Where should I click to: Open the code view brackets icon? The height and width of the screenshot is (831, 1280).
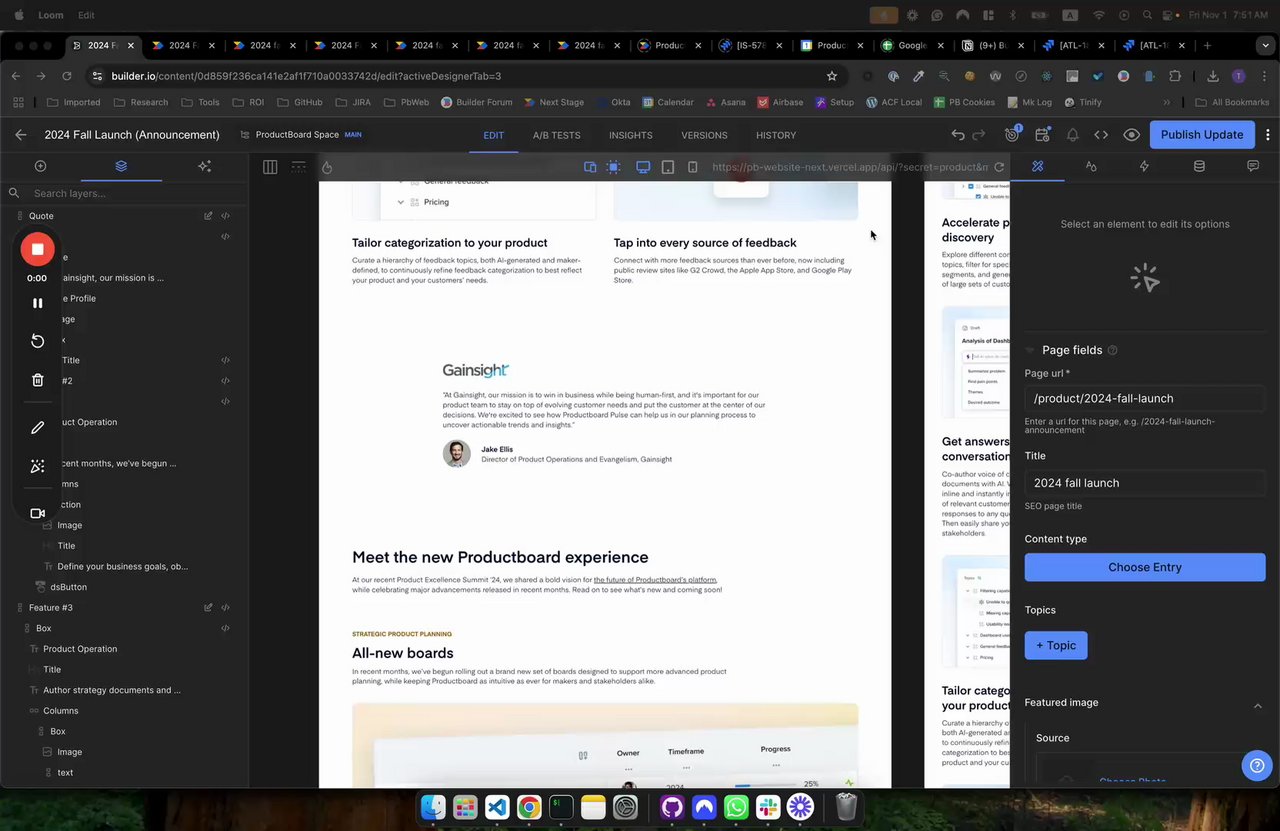[x=1101, y=135]
